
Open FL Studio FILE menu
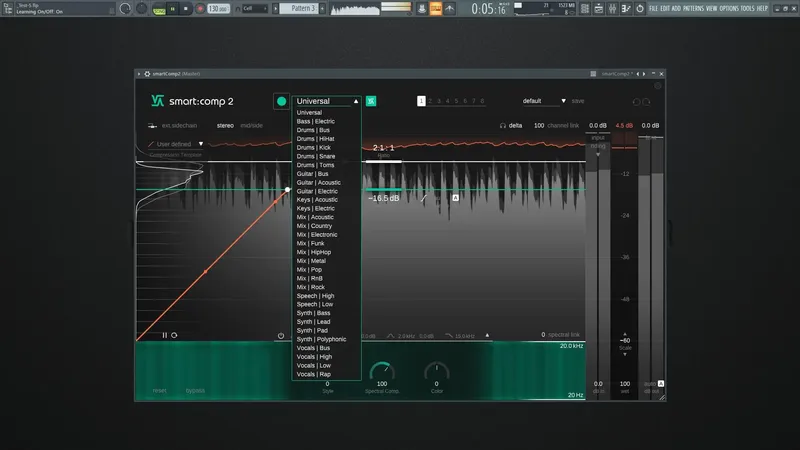point(653,9)
